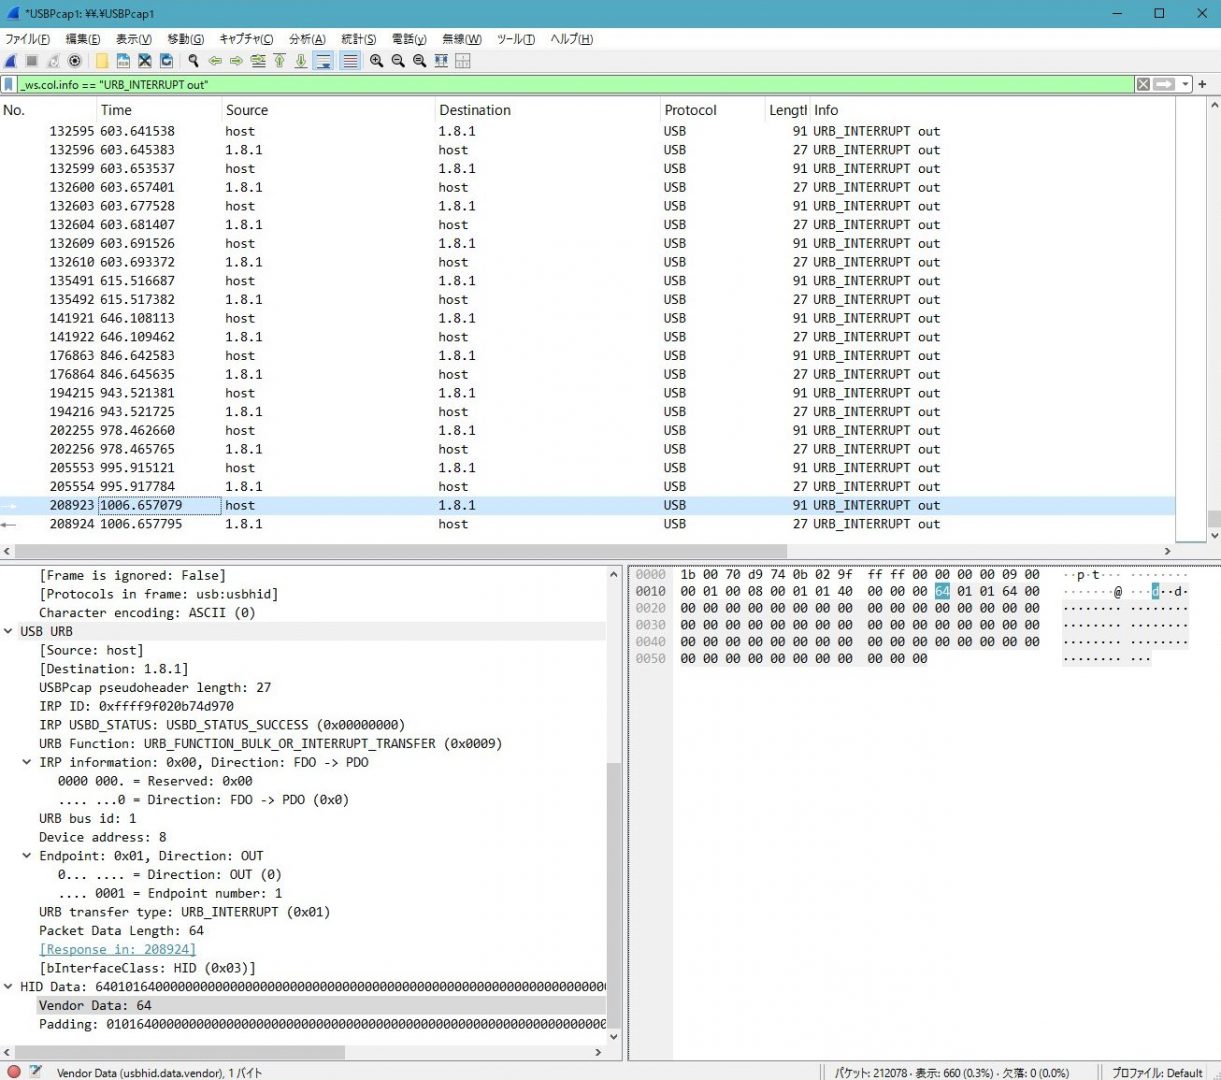This screenshot has width=1221, height=1080.
Task: Click the open capture file folder icon
Action: (x=102, y=61)
